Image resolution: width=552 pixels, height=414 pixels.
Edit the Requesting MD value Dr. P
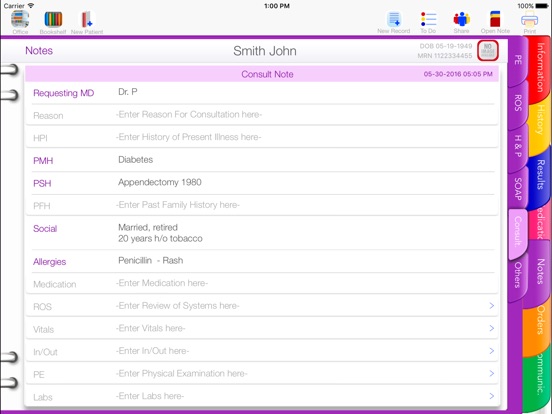128,92
